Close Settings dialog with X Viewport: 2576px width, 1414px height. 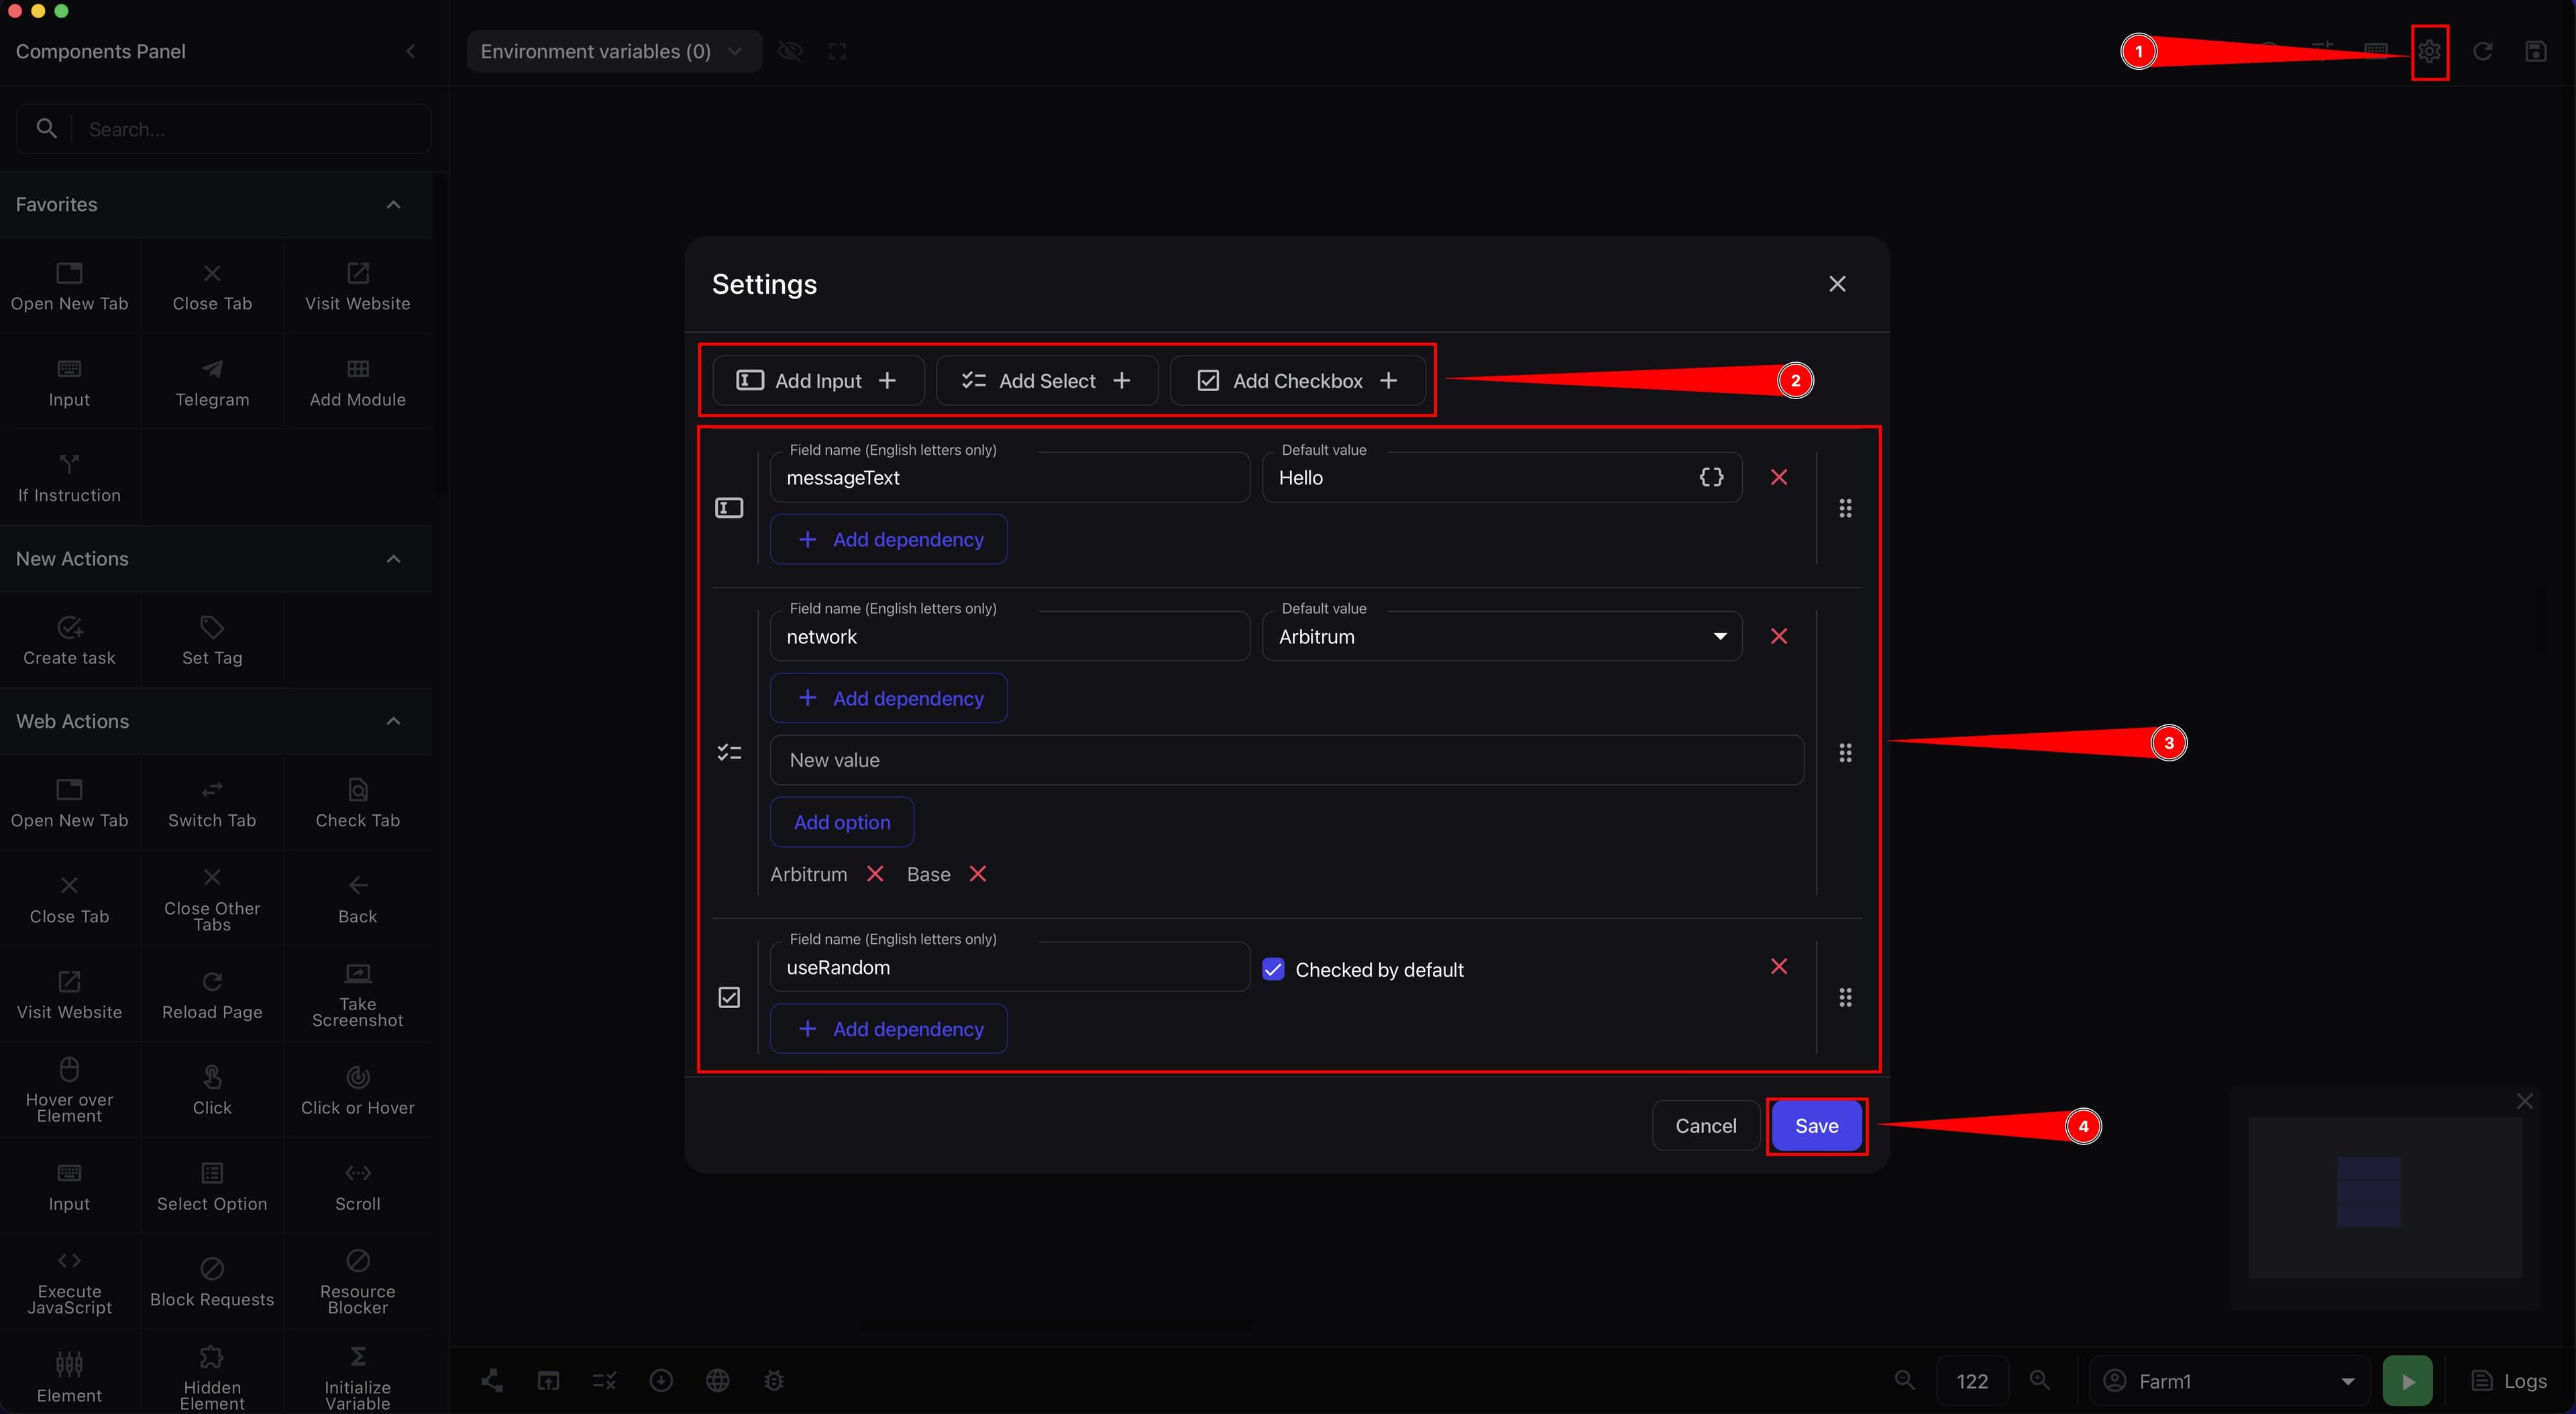pyautogui.click(x=1837, y=284)
